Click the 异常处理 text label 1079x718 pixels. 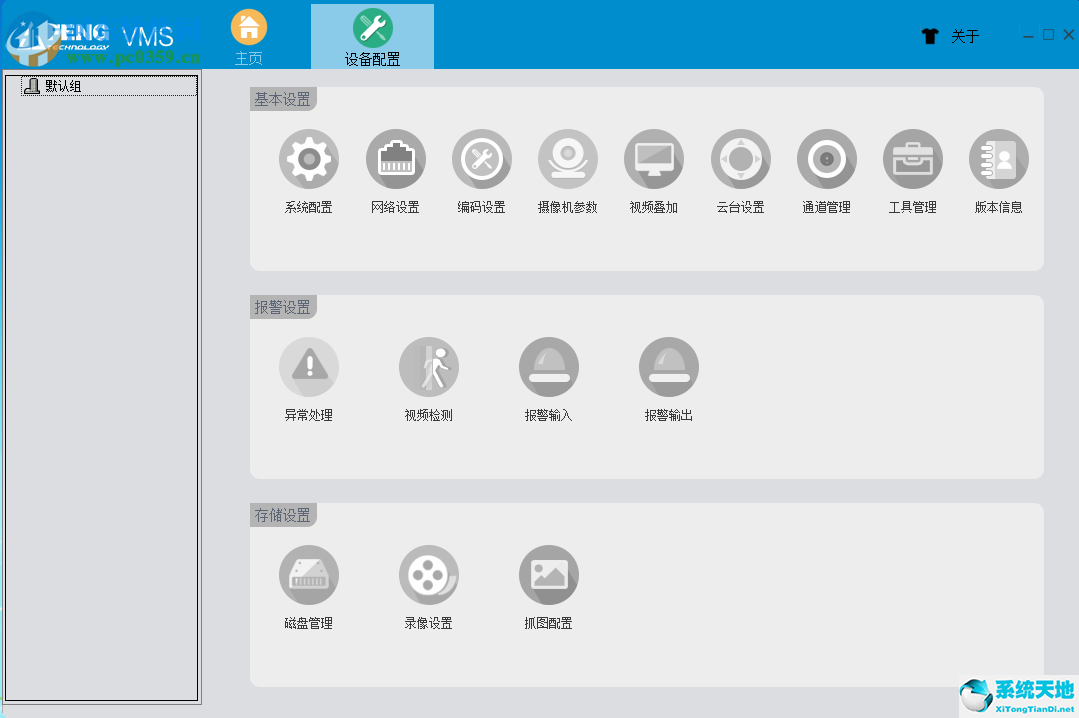point(309,415)
